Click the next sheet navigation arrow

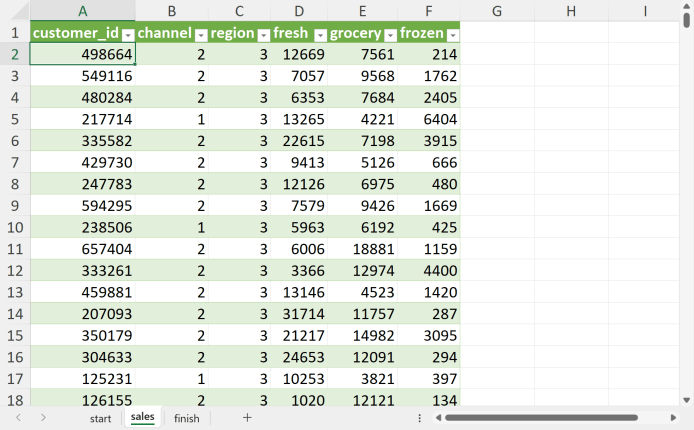43,418
